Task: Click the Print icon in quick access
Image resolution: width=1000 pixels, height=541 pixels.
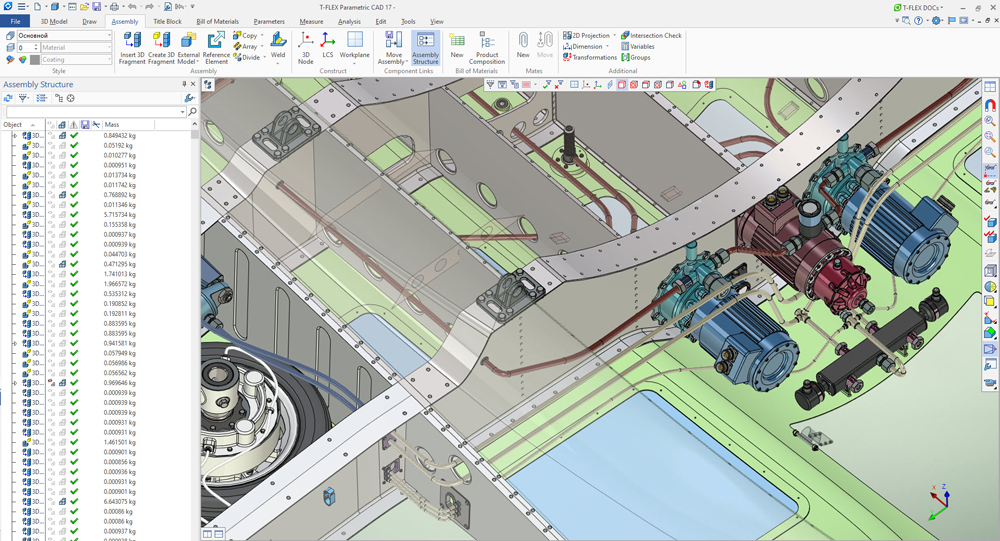Action: coord(114,6)
